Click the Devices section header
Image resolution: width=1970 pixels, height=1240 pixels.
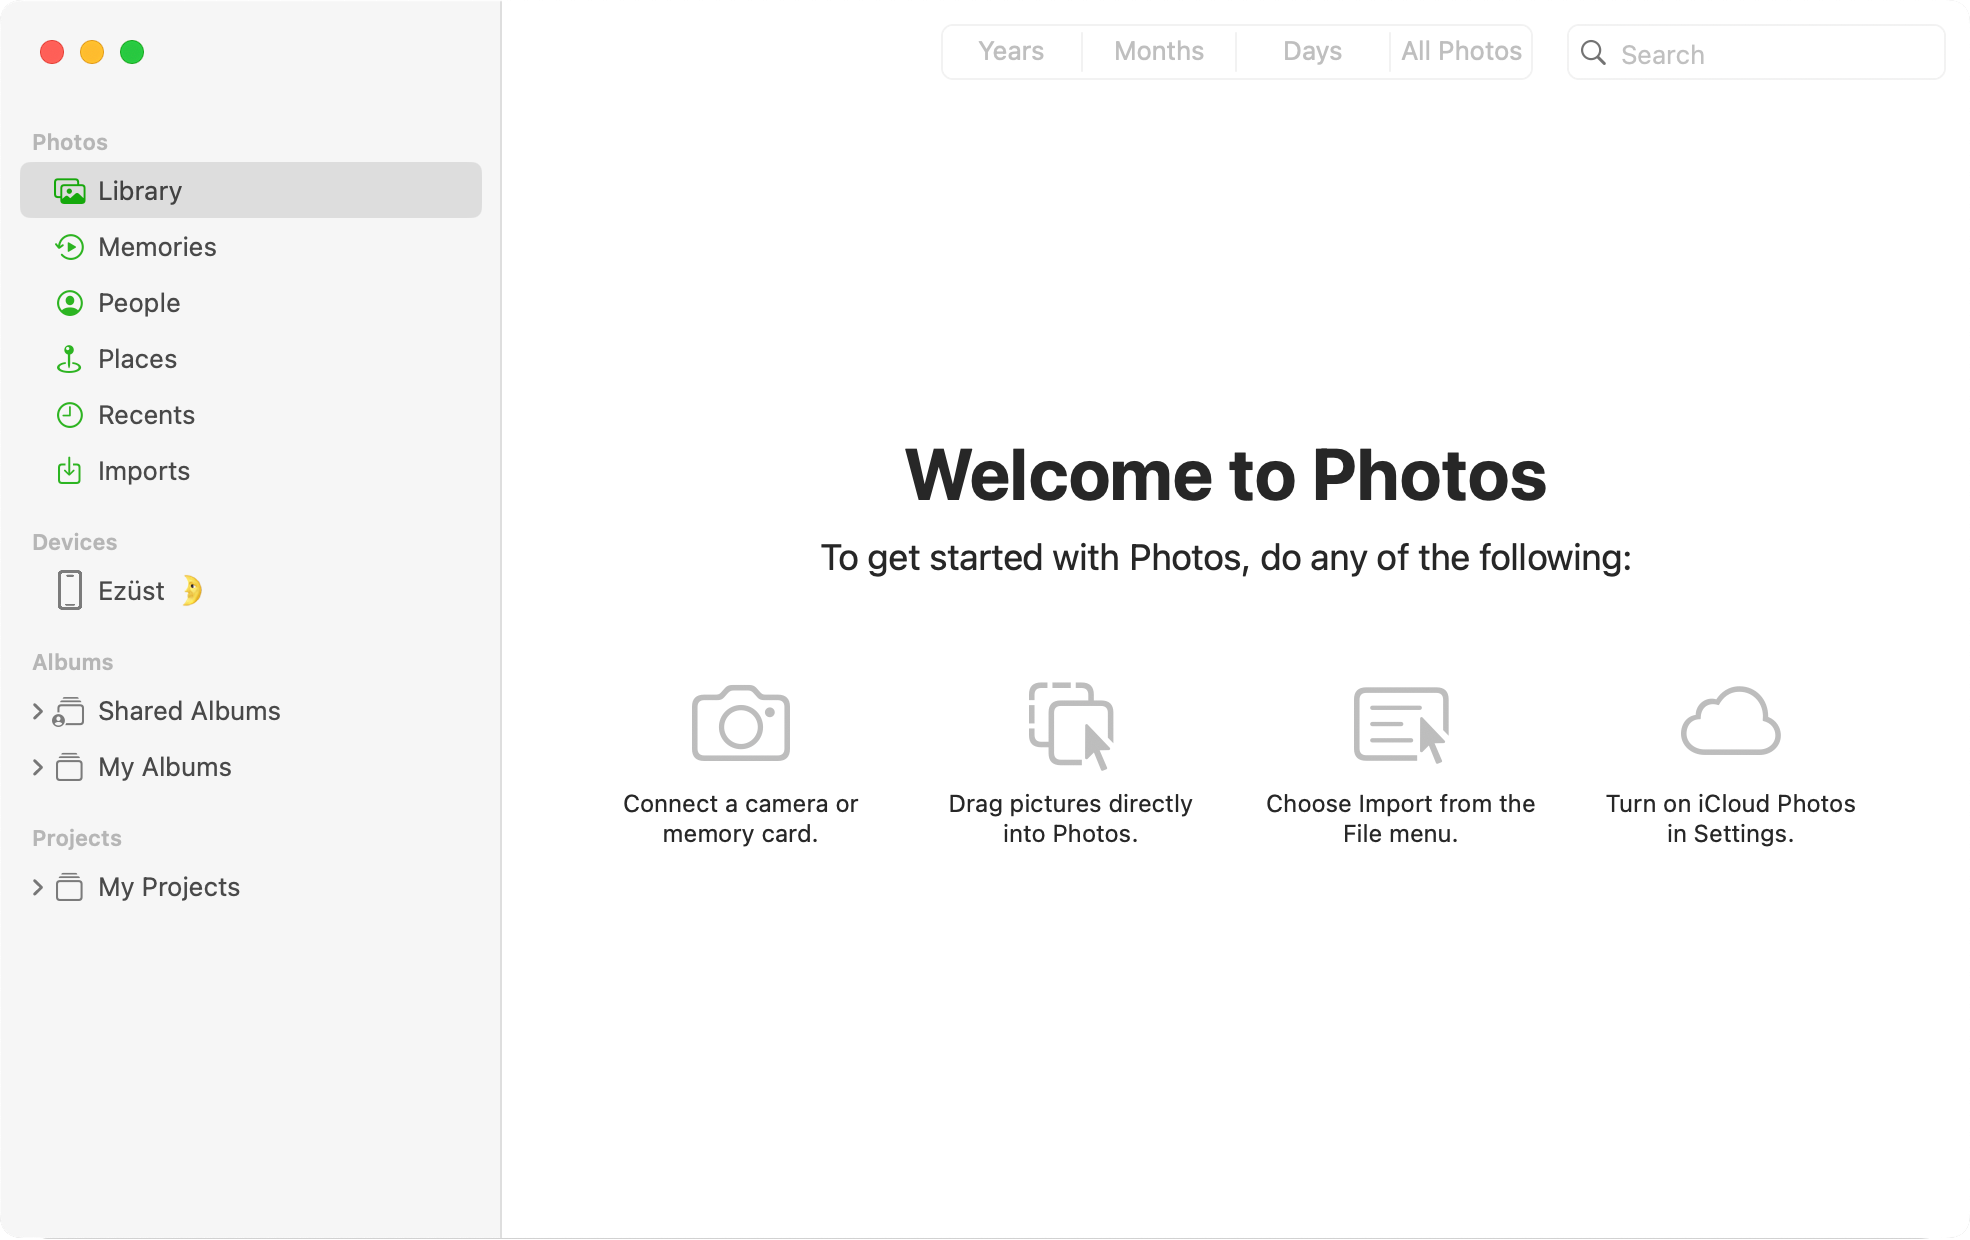75,542
